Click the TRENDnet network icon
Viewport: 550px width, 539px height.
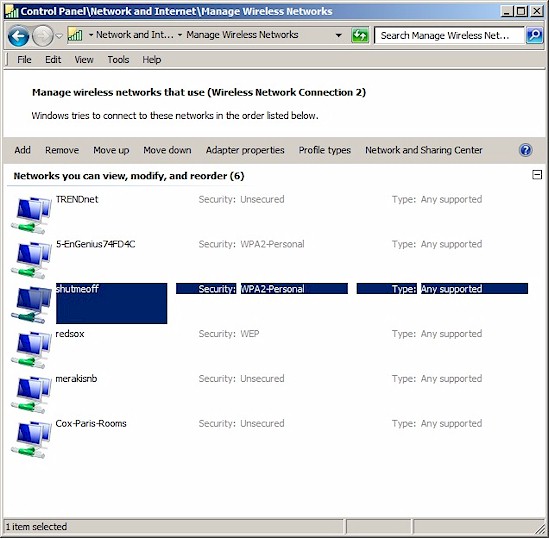point(31,215)
